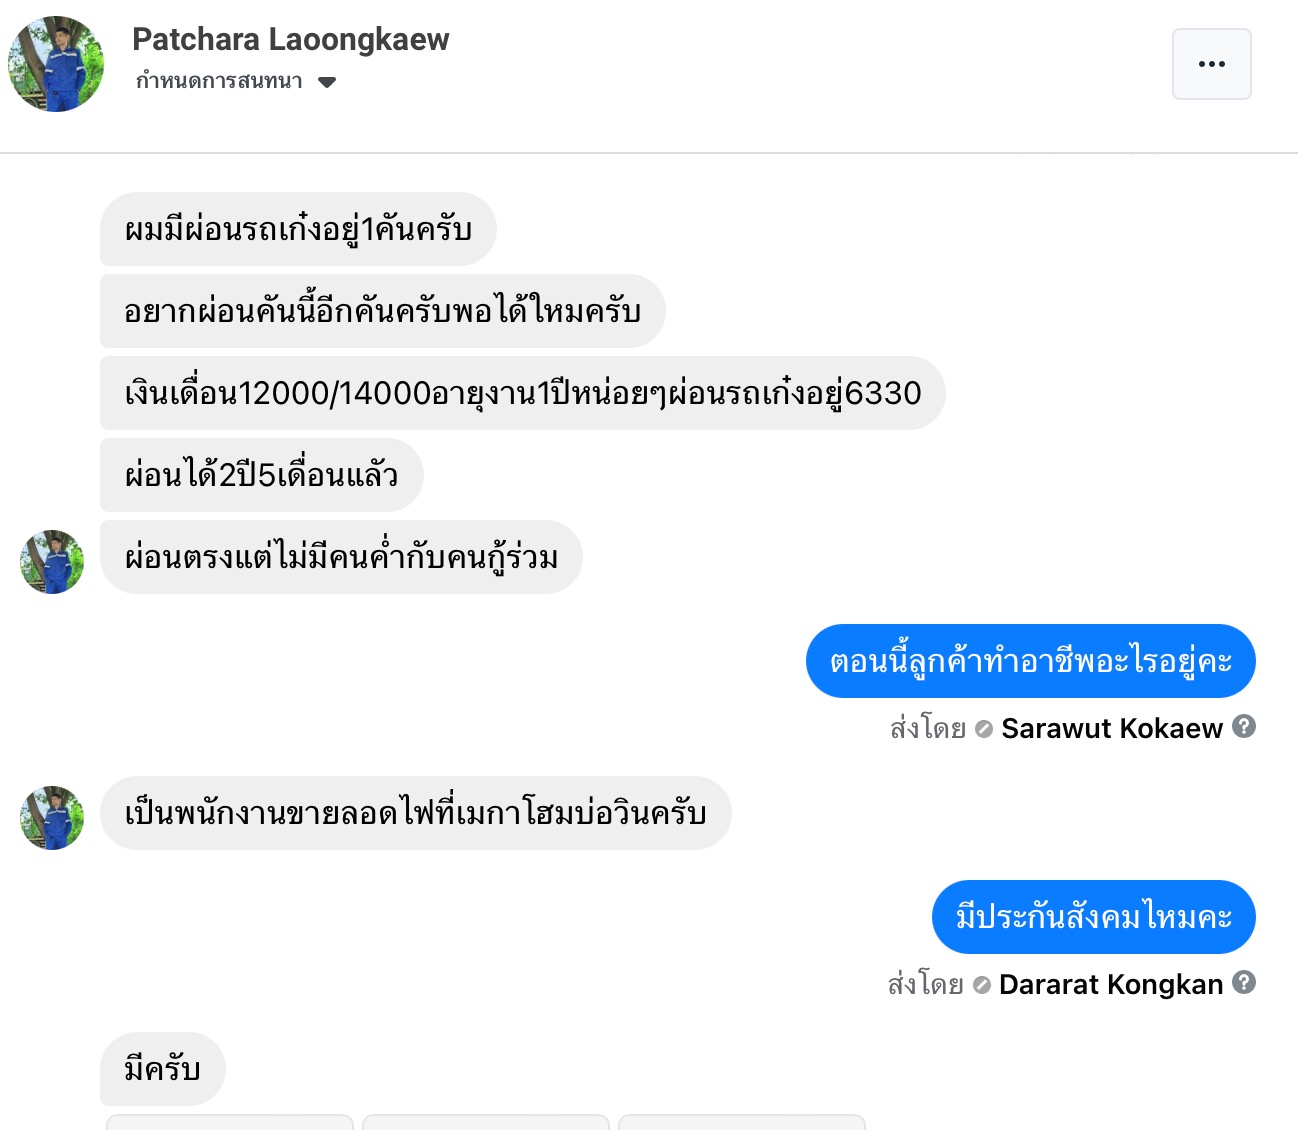The width and height of the screenshot is (1298, 1144).
Task: Click the help icon beside Sarawut Kokaew
Action: pyautogui.click(x=1244, y=727)
